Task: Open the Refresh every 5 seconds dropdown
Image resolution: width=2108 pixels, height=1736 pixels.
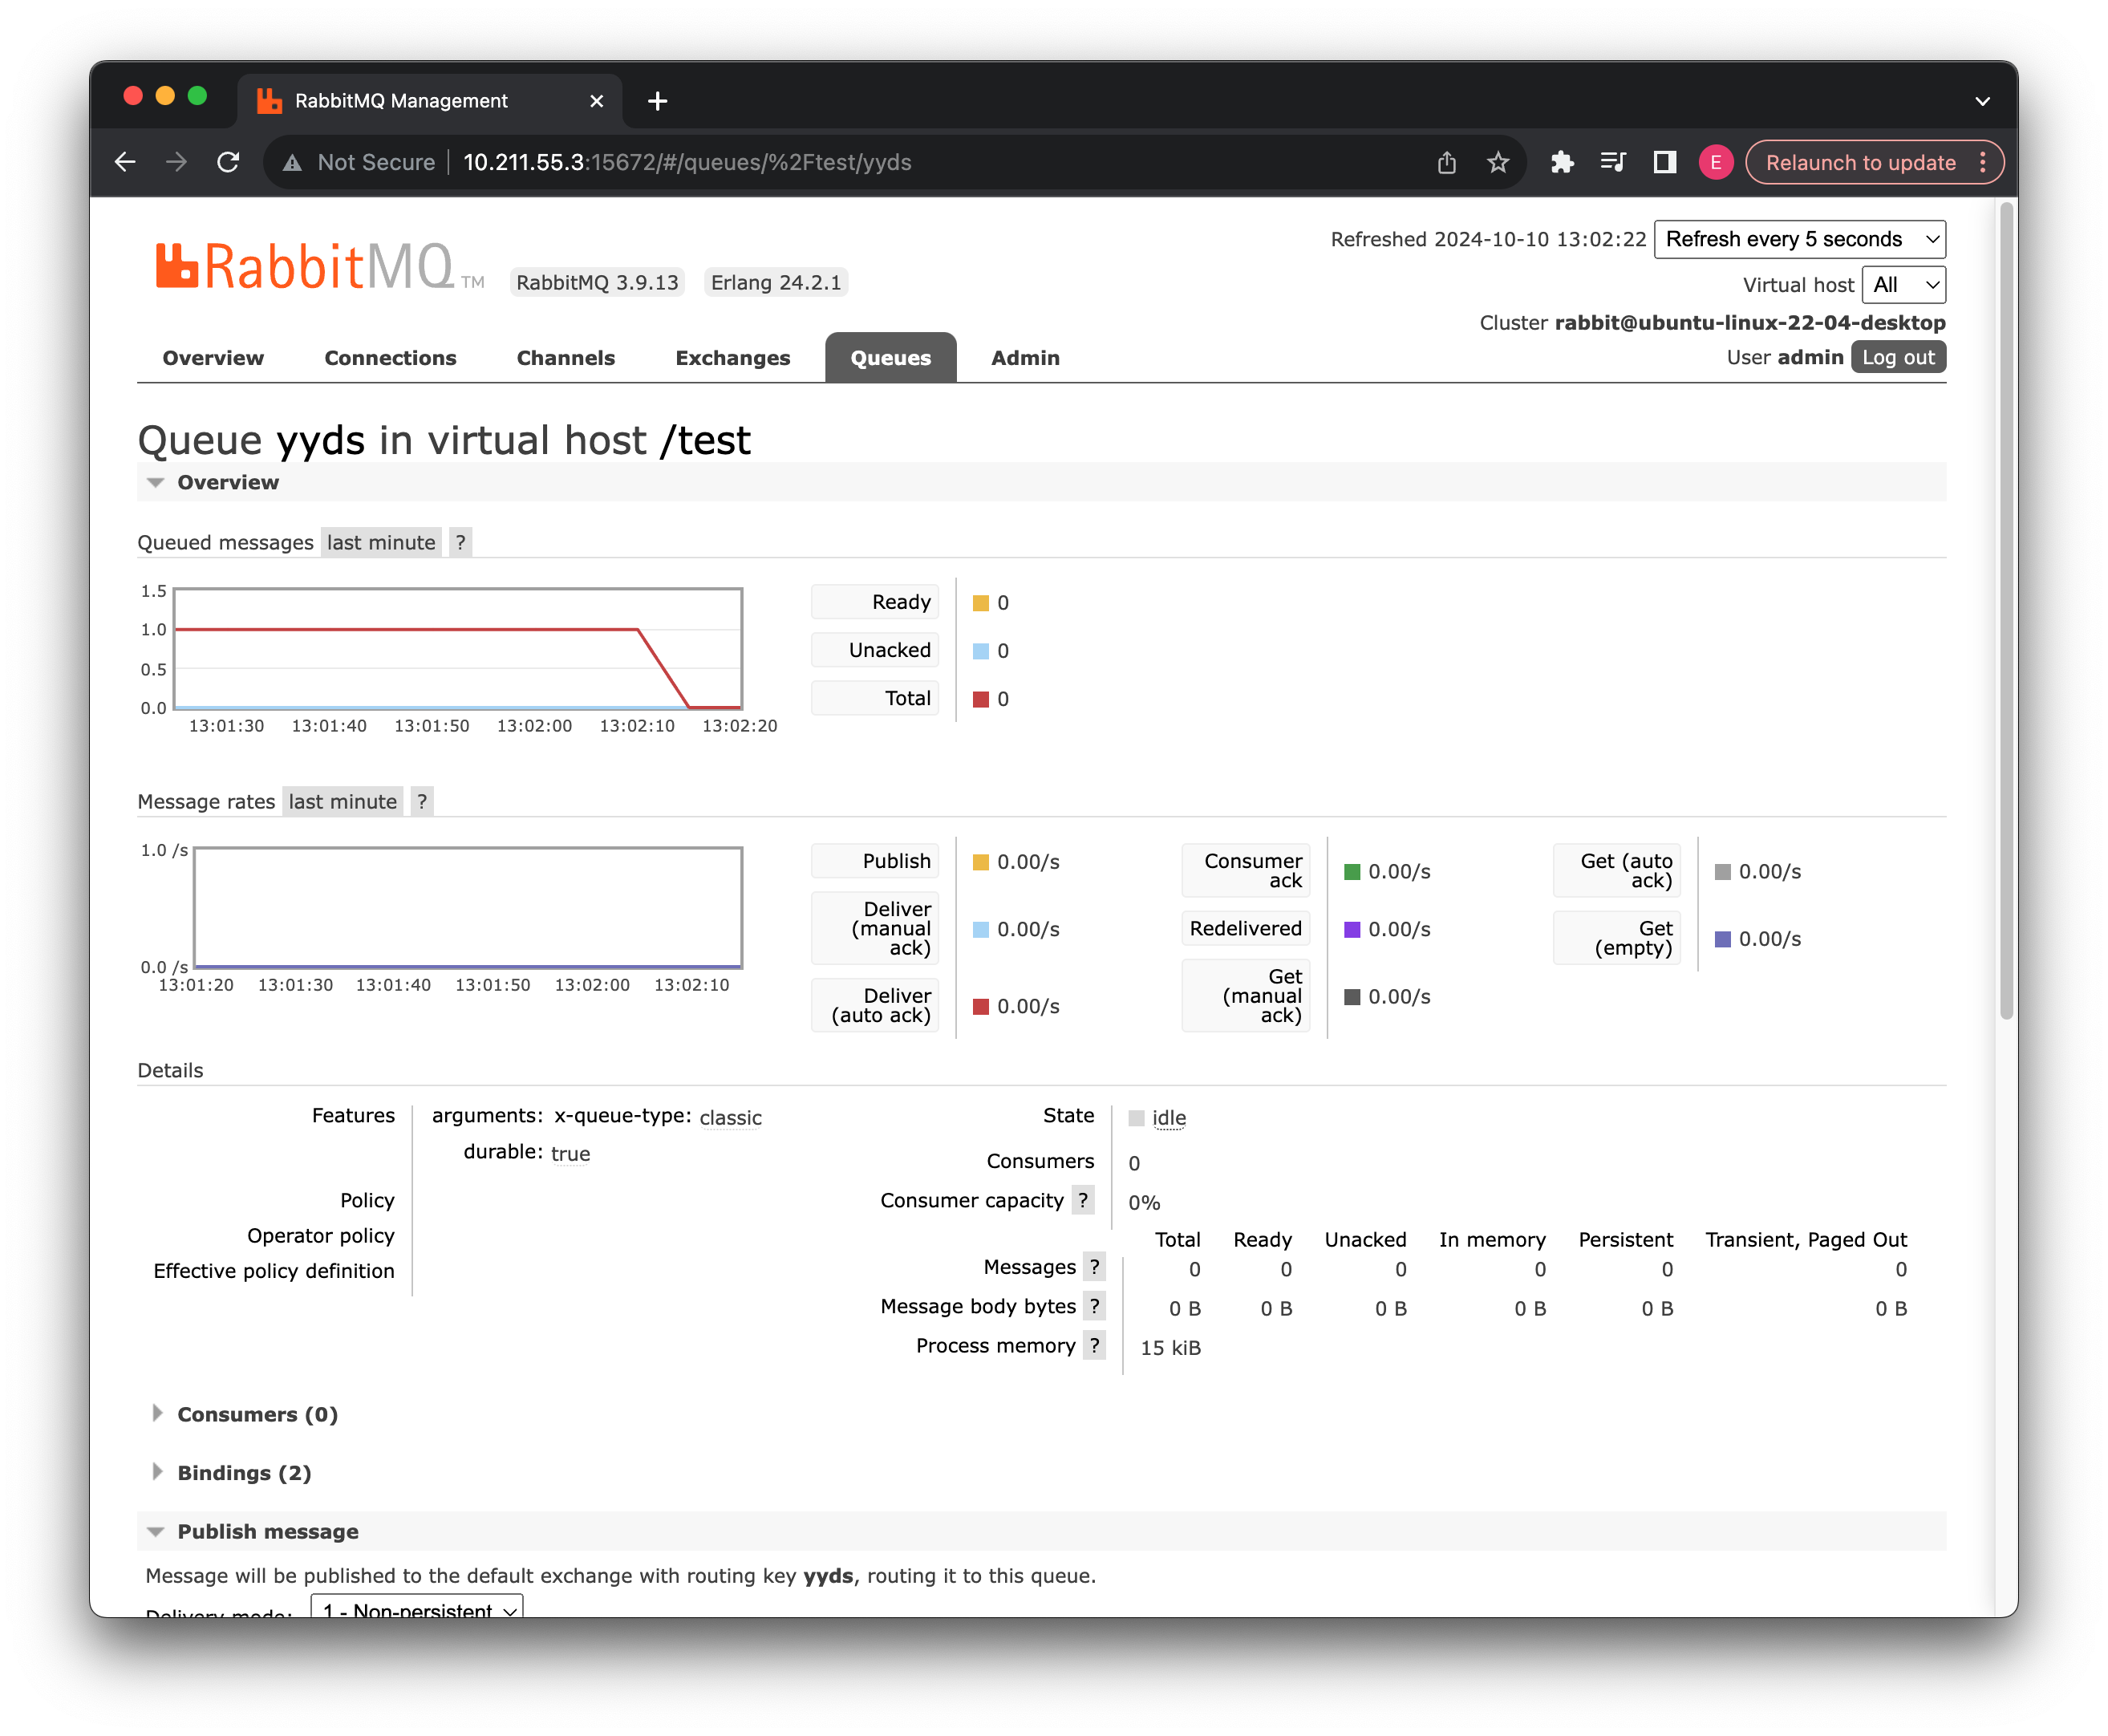Action: pyautogui.click(x=1799, y=239)
